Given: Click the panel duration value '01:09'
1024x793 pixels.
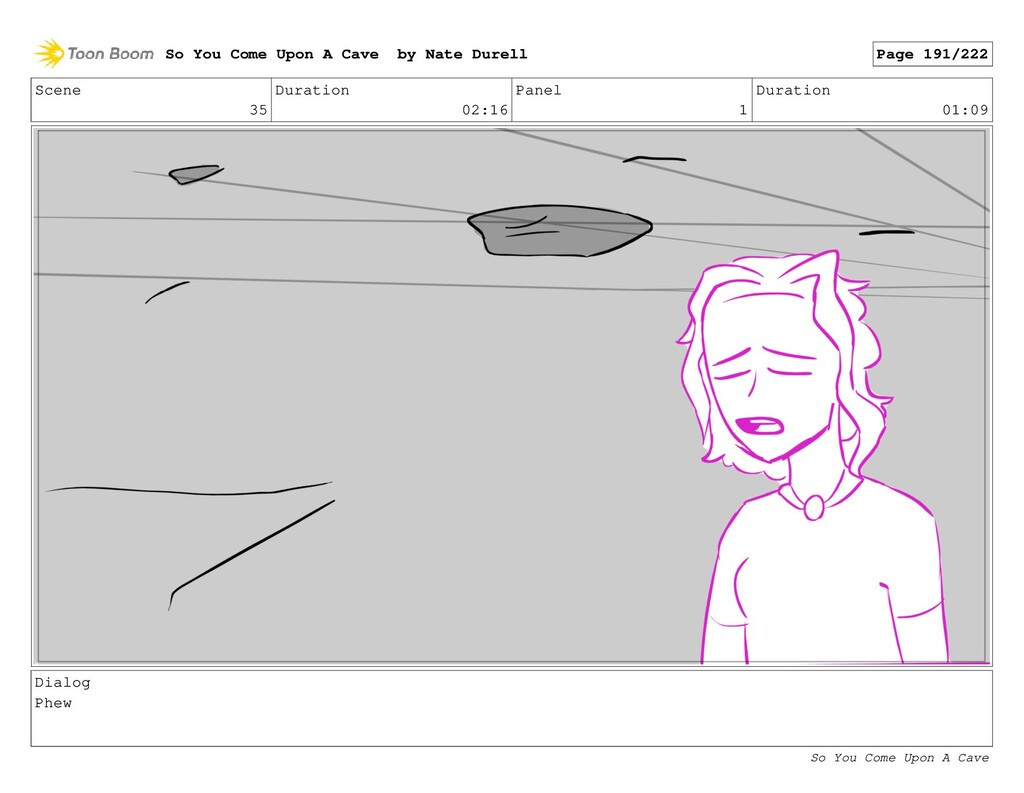Looking at the screenshot, I should pyautogui.click(x=965, y=110).
